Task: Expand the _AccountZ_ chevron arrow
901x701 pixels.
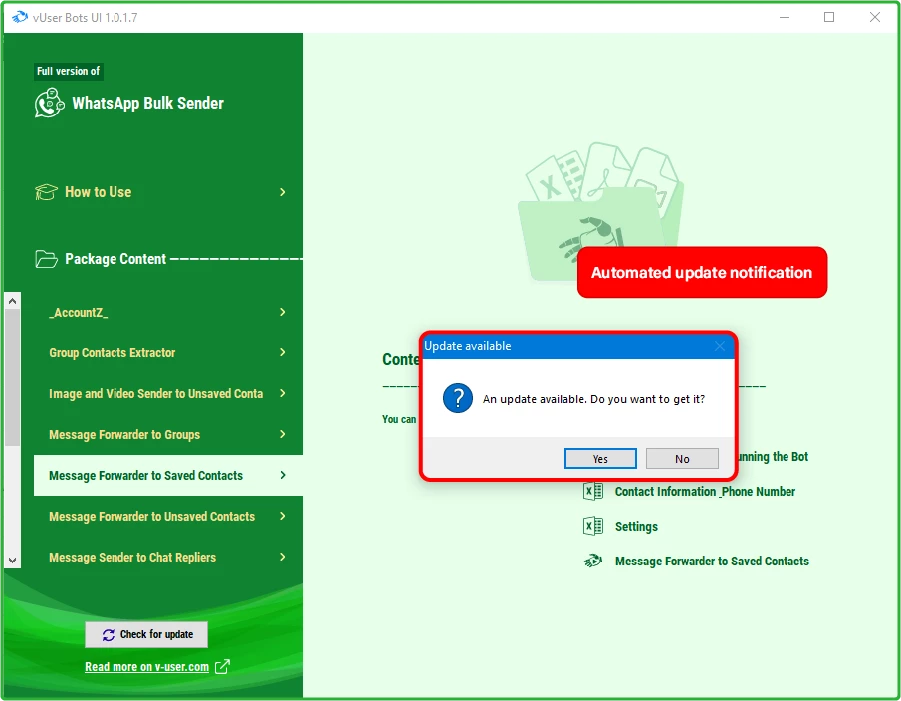Action: pos(283,312)
